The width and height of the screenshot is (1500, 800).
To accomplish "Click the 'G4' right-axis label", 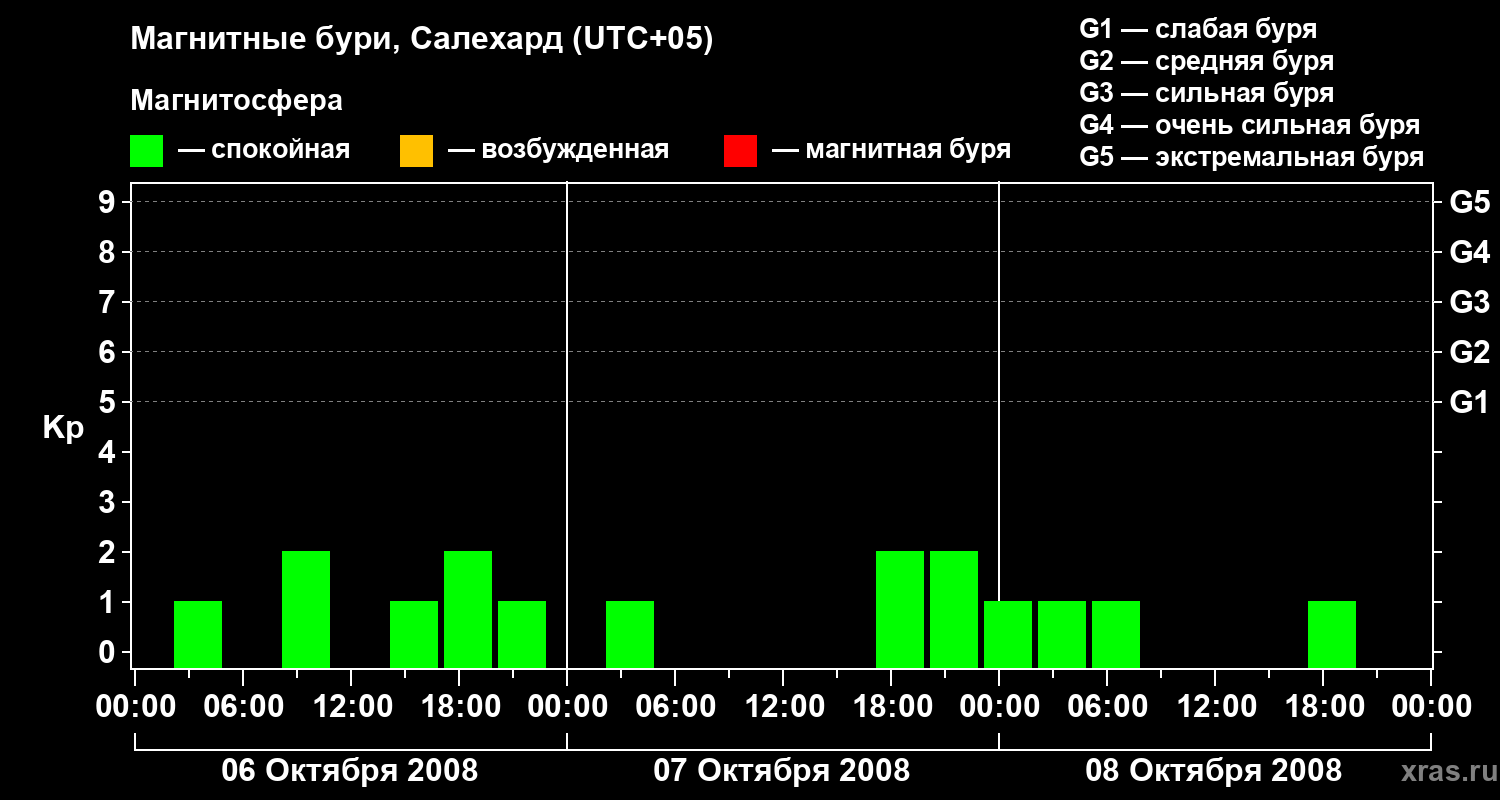I will [x=1470, y=252].
